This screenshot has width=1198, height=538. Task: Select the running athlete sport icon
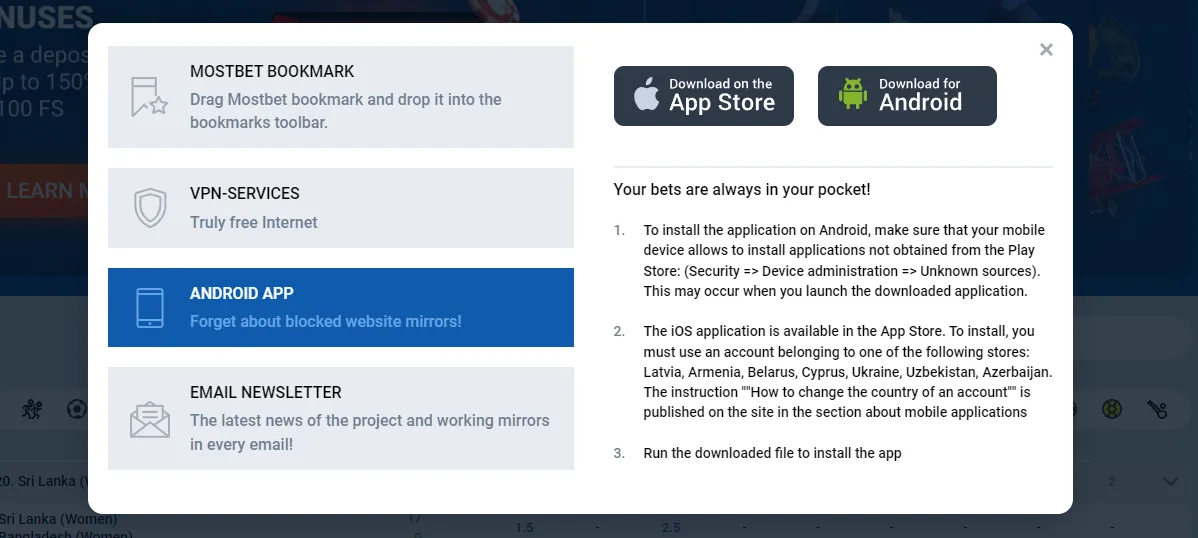(x=33, y=409)
